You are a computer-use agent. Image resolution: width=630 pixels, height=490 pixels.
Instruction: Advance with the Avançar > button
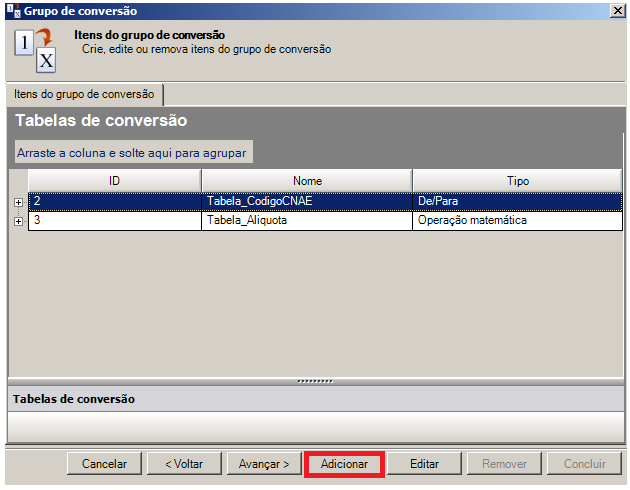click(264, 464)
